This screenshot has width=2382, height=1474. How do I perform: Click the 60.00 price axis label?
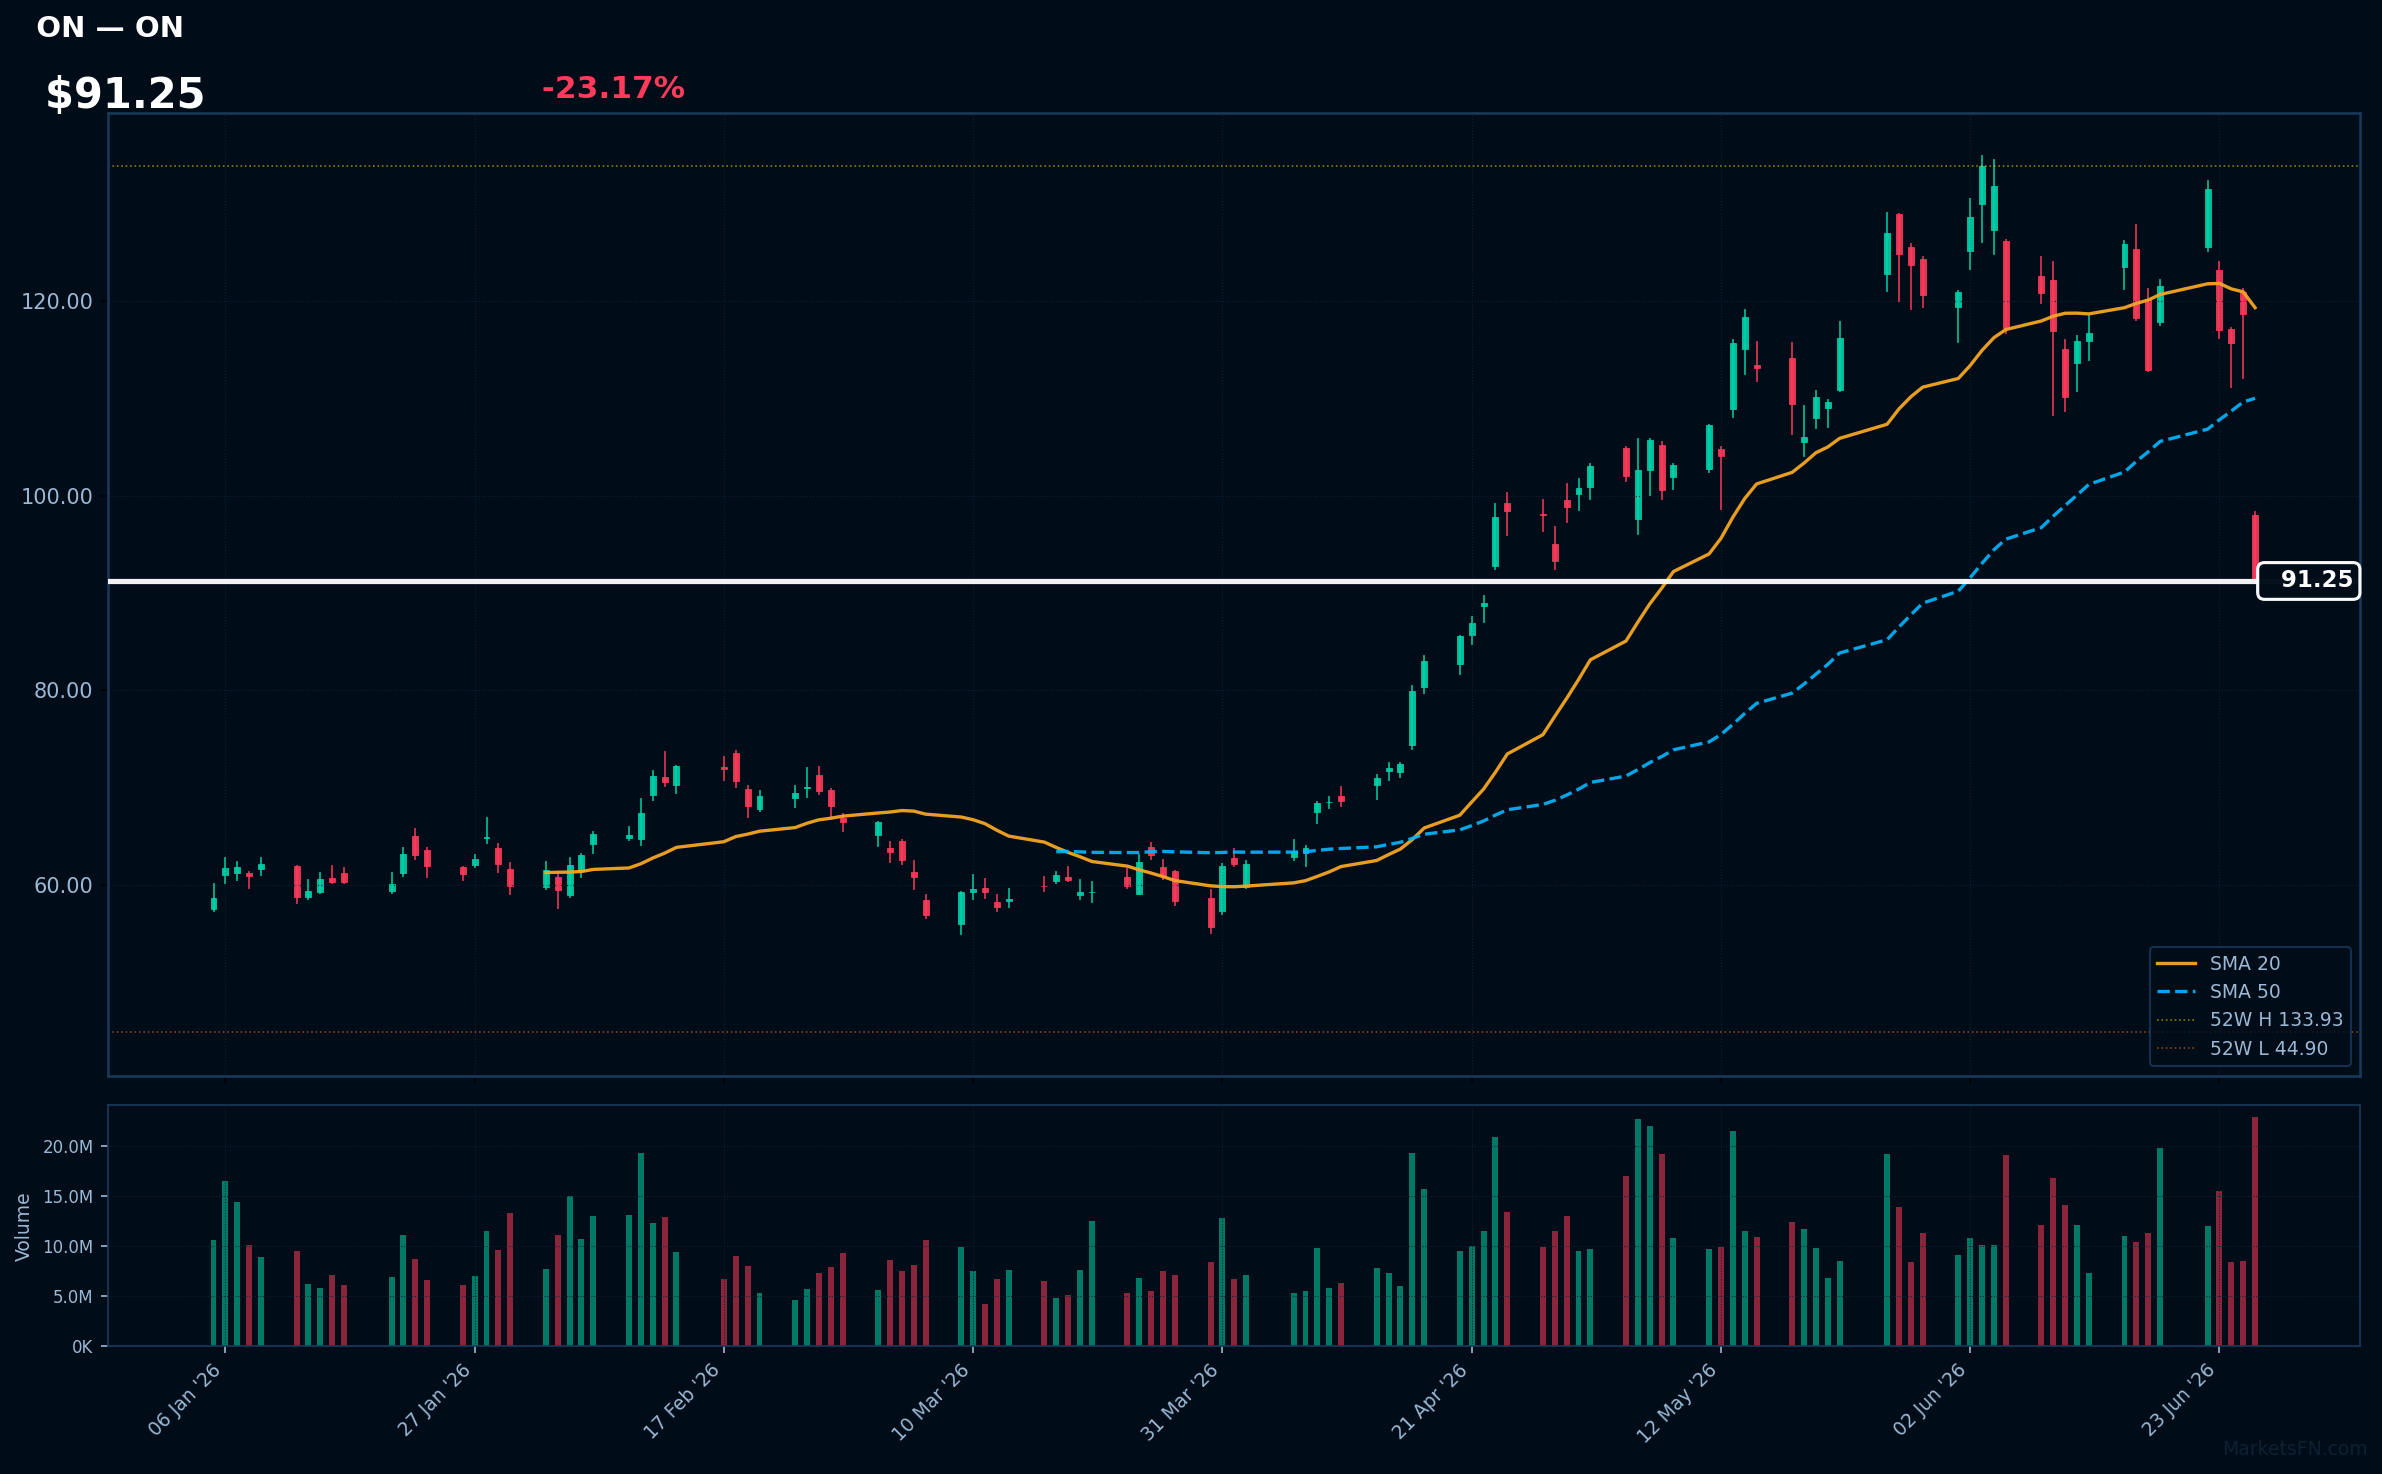[x=63, y=885]
